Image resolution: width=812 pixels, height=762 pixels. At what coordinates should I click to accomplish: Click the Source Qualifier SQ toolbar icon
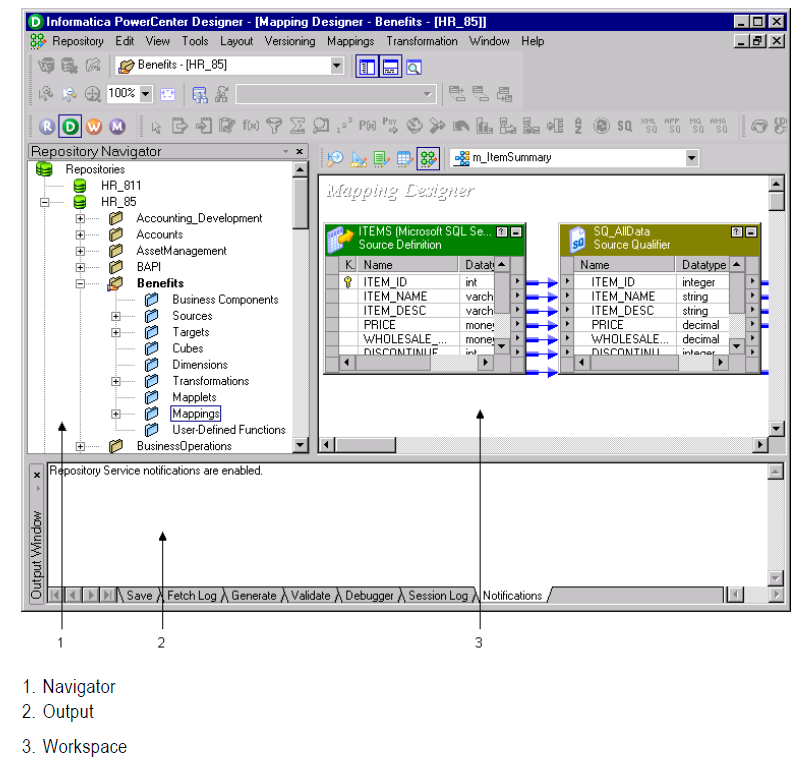pos(625,125)
